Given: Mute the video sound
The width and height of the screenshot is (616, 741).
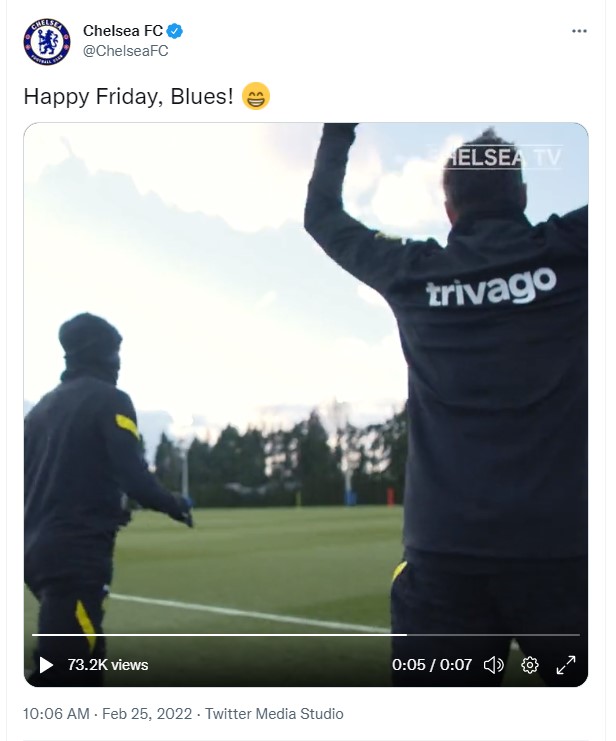Looking at the screenshot, I should click(494, 665).
